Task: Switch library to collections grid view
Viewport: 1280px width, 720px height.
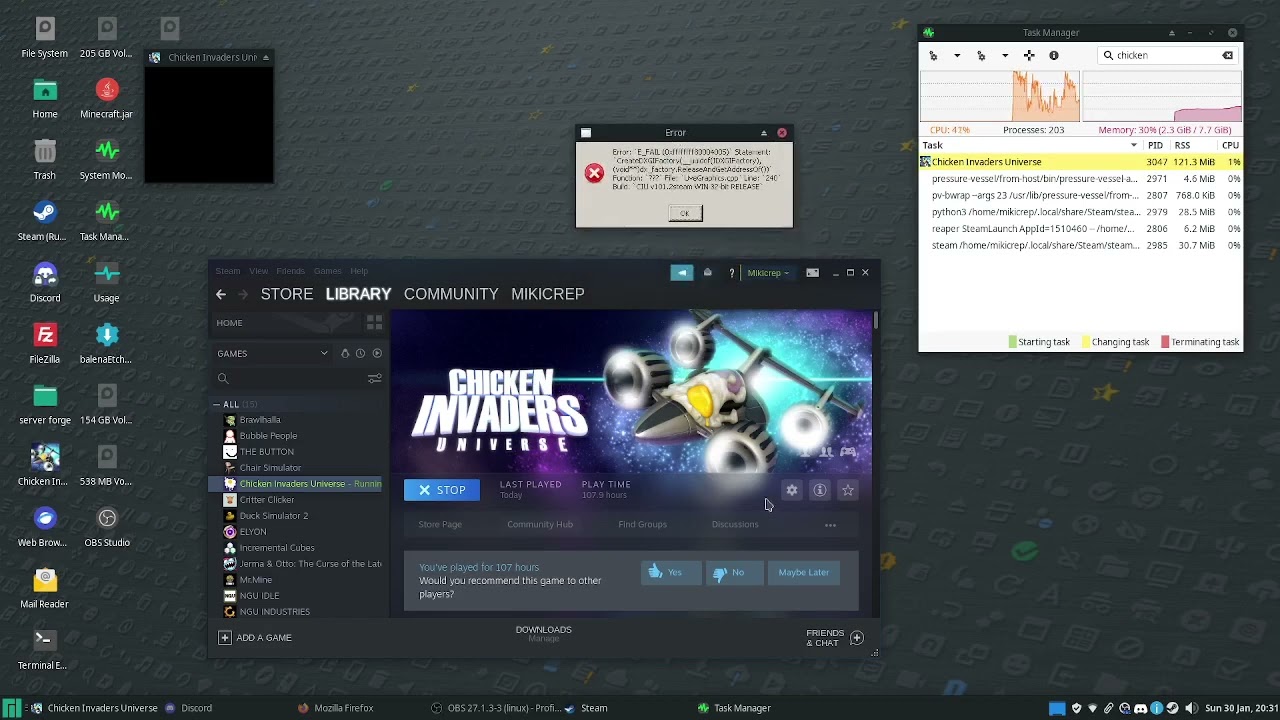Action: coord(374,323)
